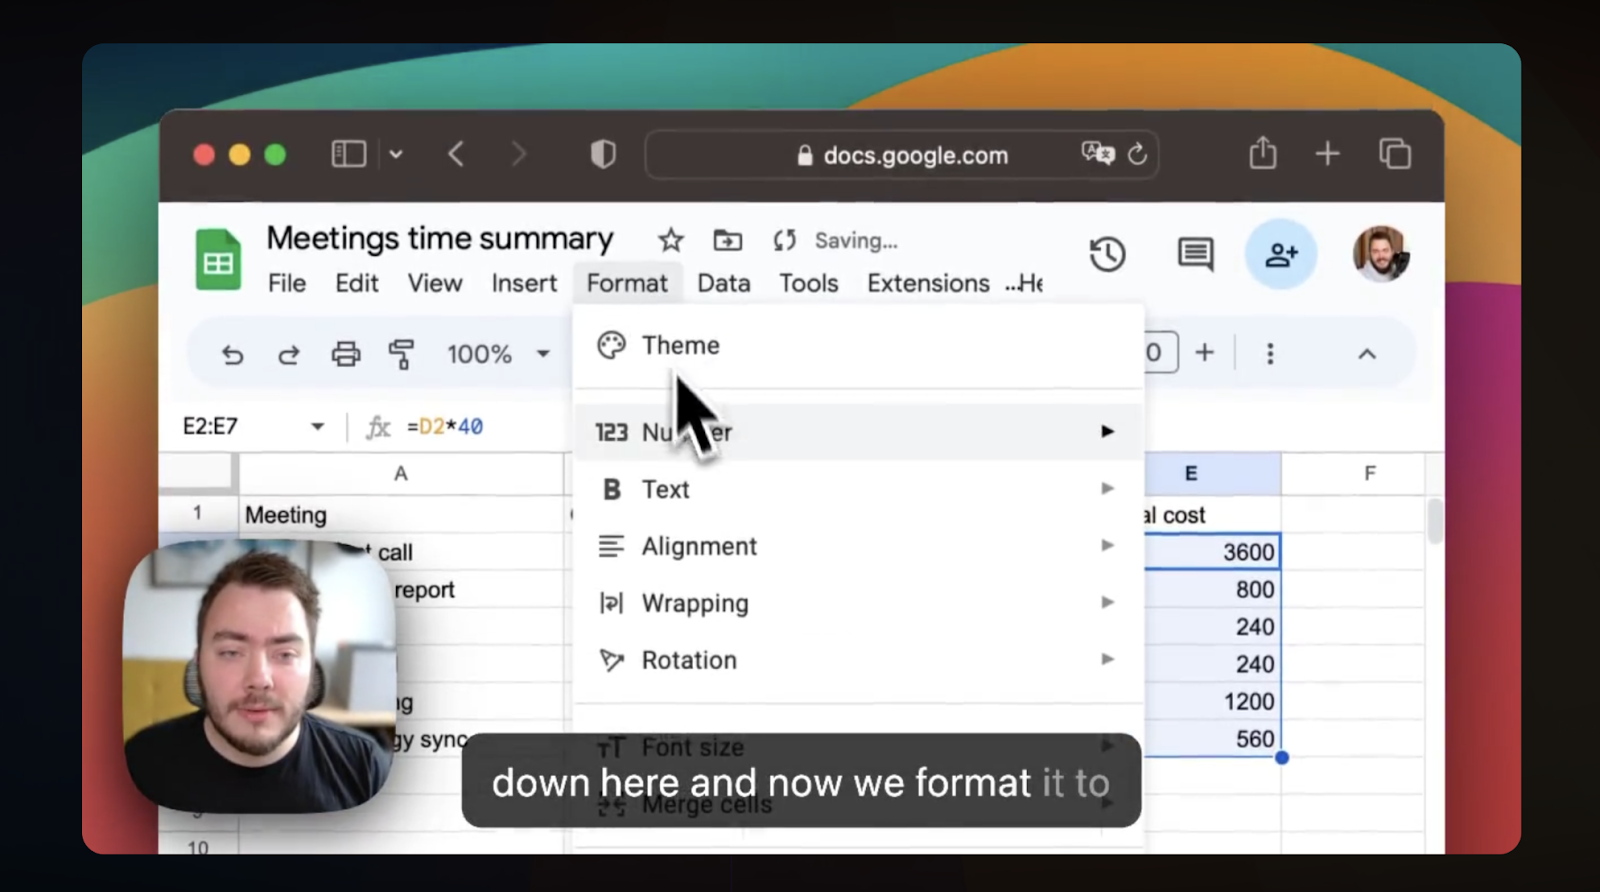Select row 1 header

point(198,514)
